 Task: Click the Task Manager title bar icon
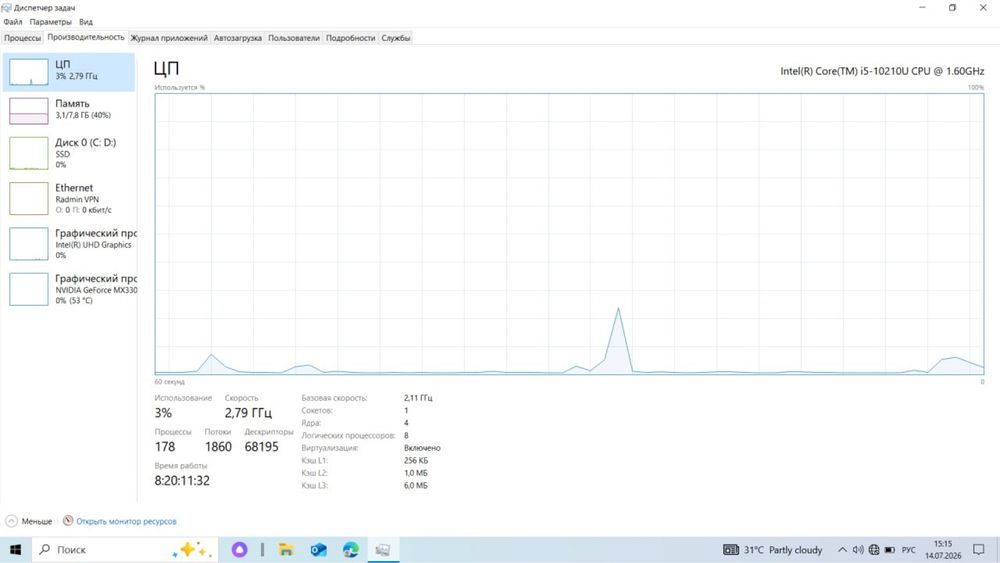(x=6, y=8)
